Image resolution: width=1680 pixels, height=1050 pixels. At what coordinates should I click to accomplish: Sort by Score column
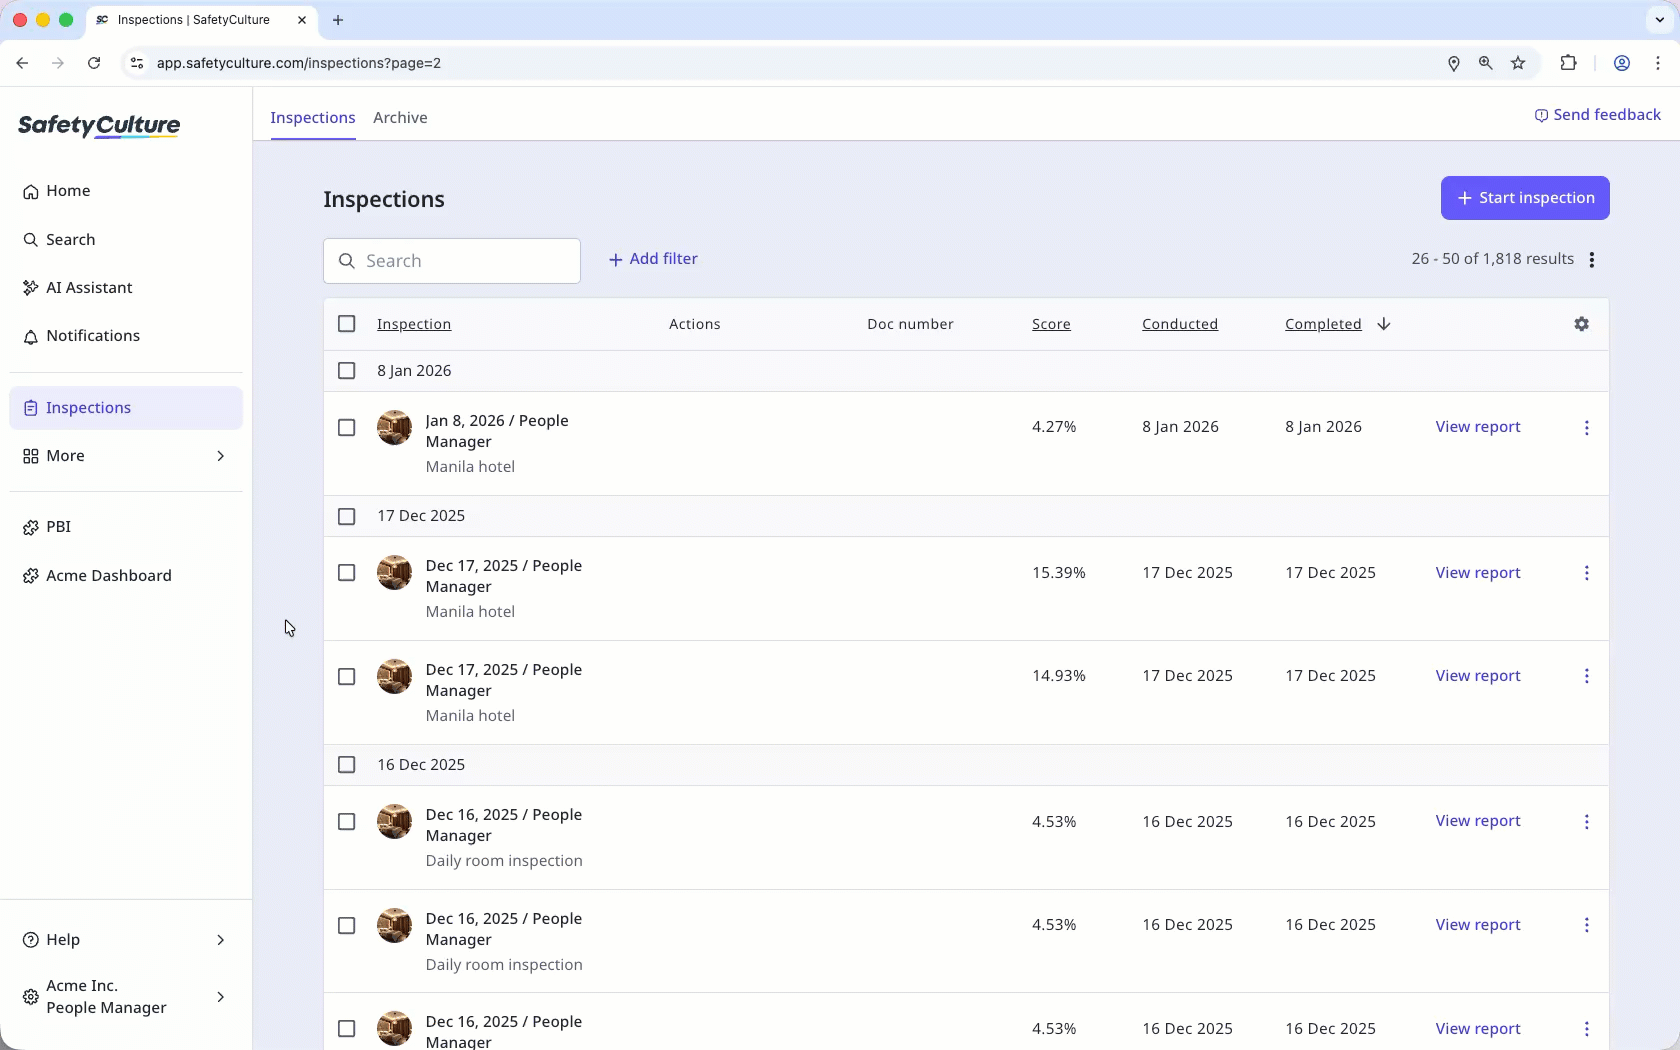coord(1051,324)
